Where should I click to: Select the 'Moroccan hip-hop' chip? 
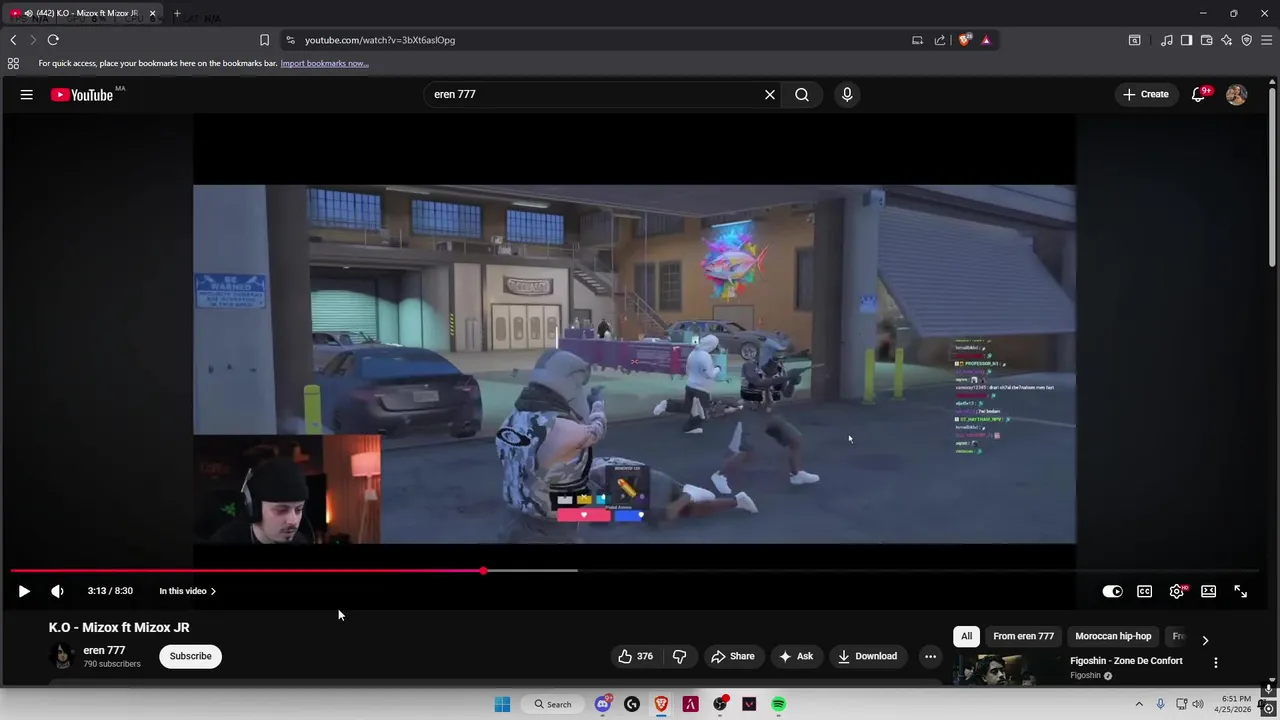[x=1113, y=636]
